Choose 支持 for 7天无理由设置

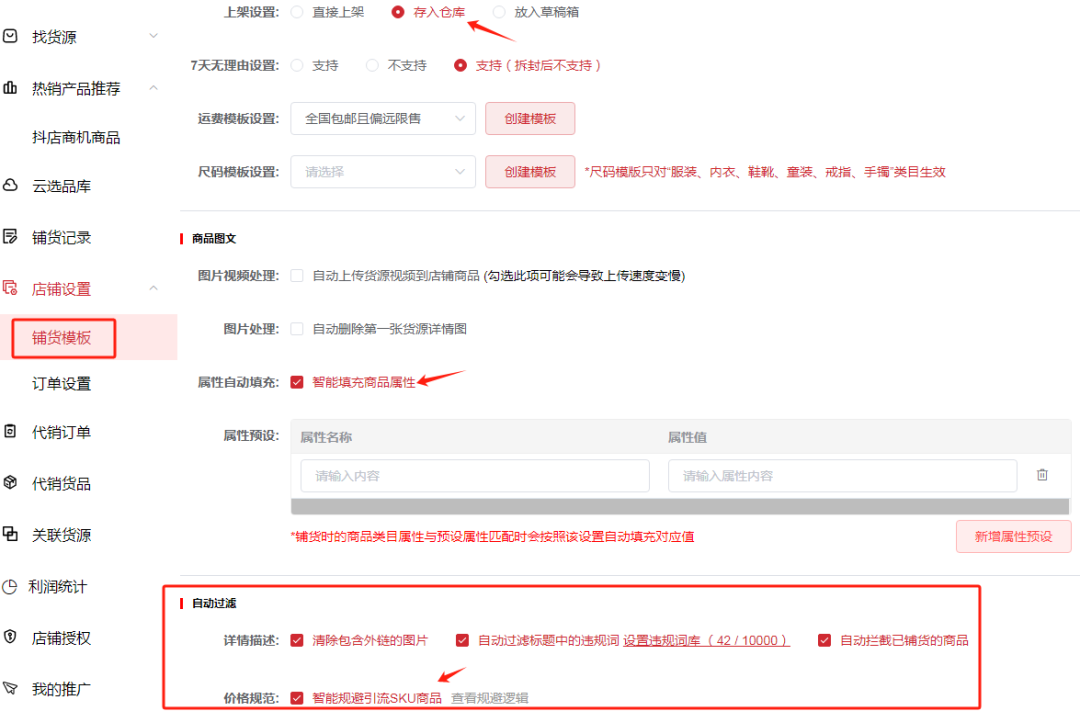coord(297,65)
